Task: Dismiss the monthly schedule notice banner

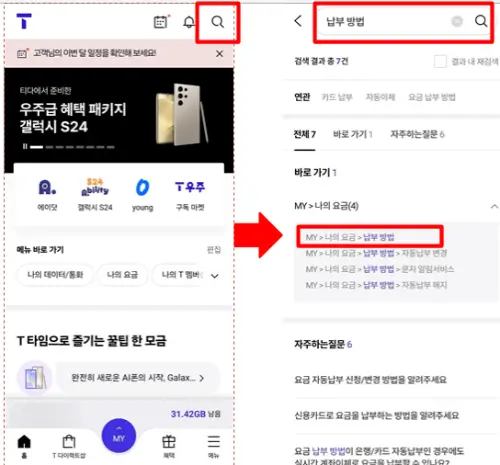Action: coord(219,54)
